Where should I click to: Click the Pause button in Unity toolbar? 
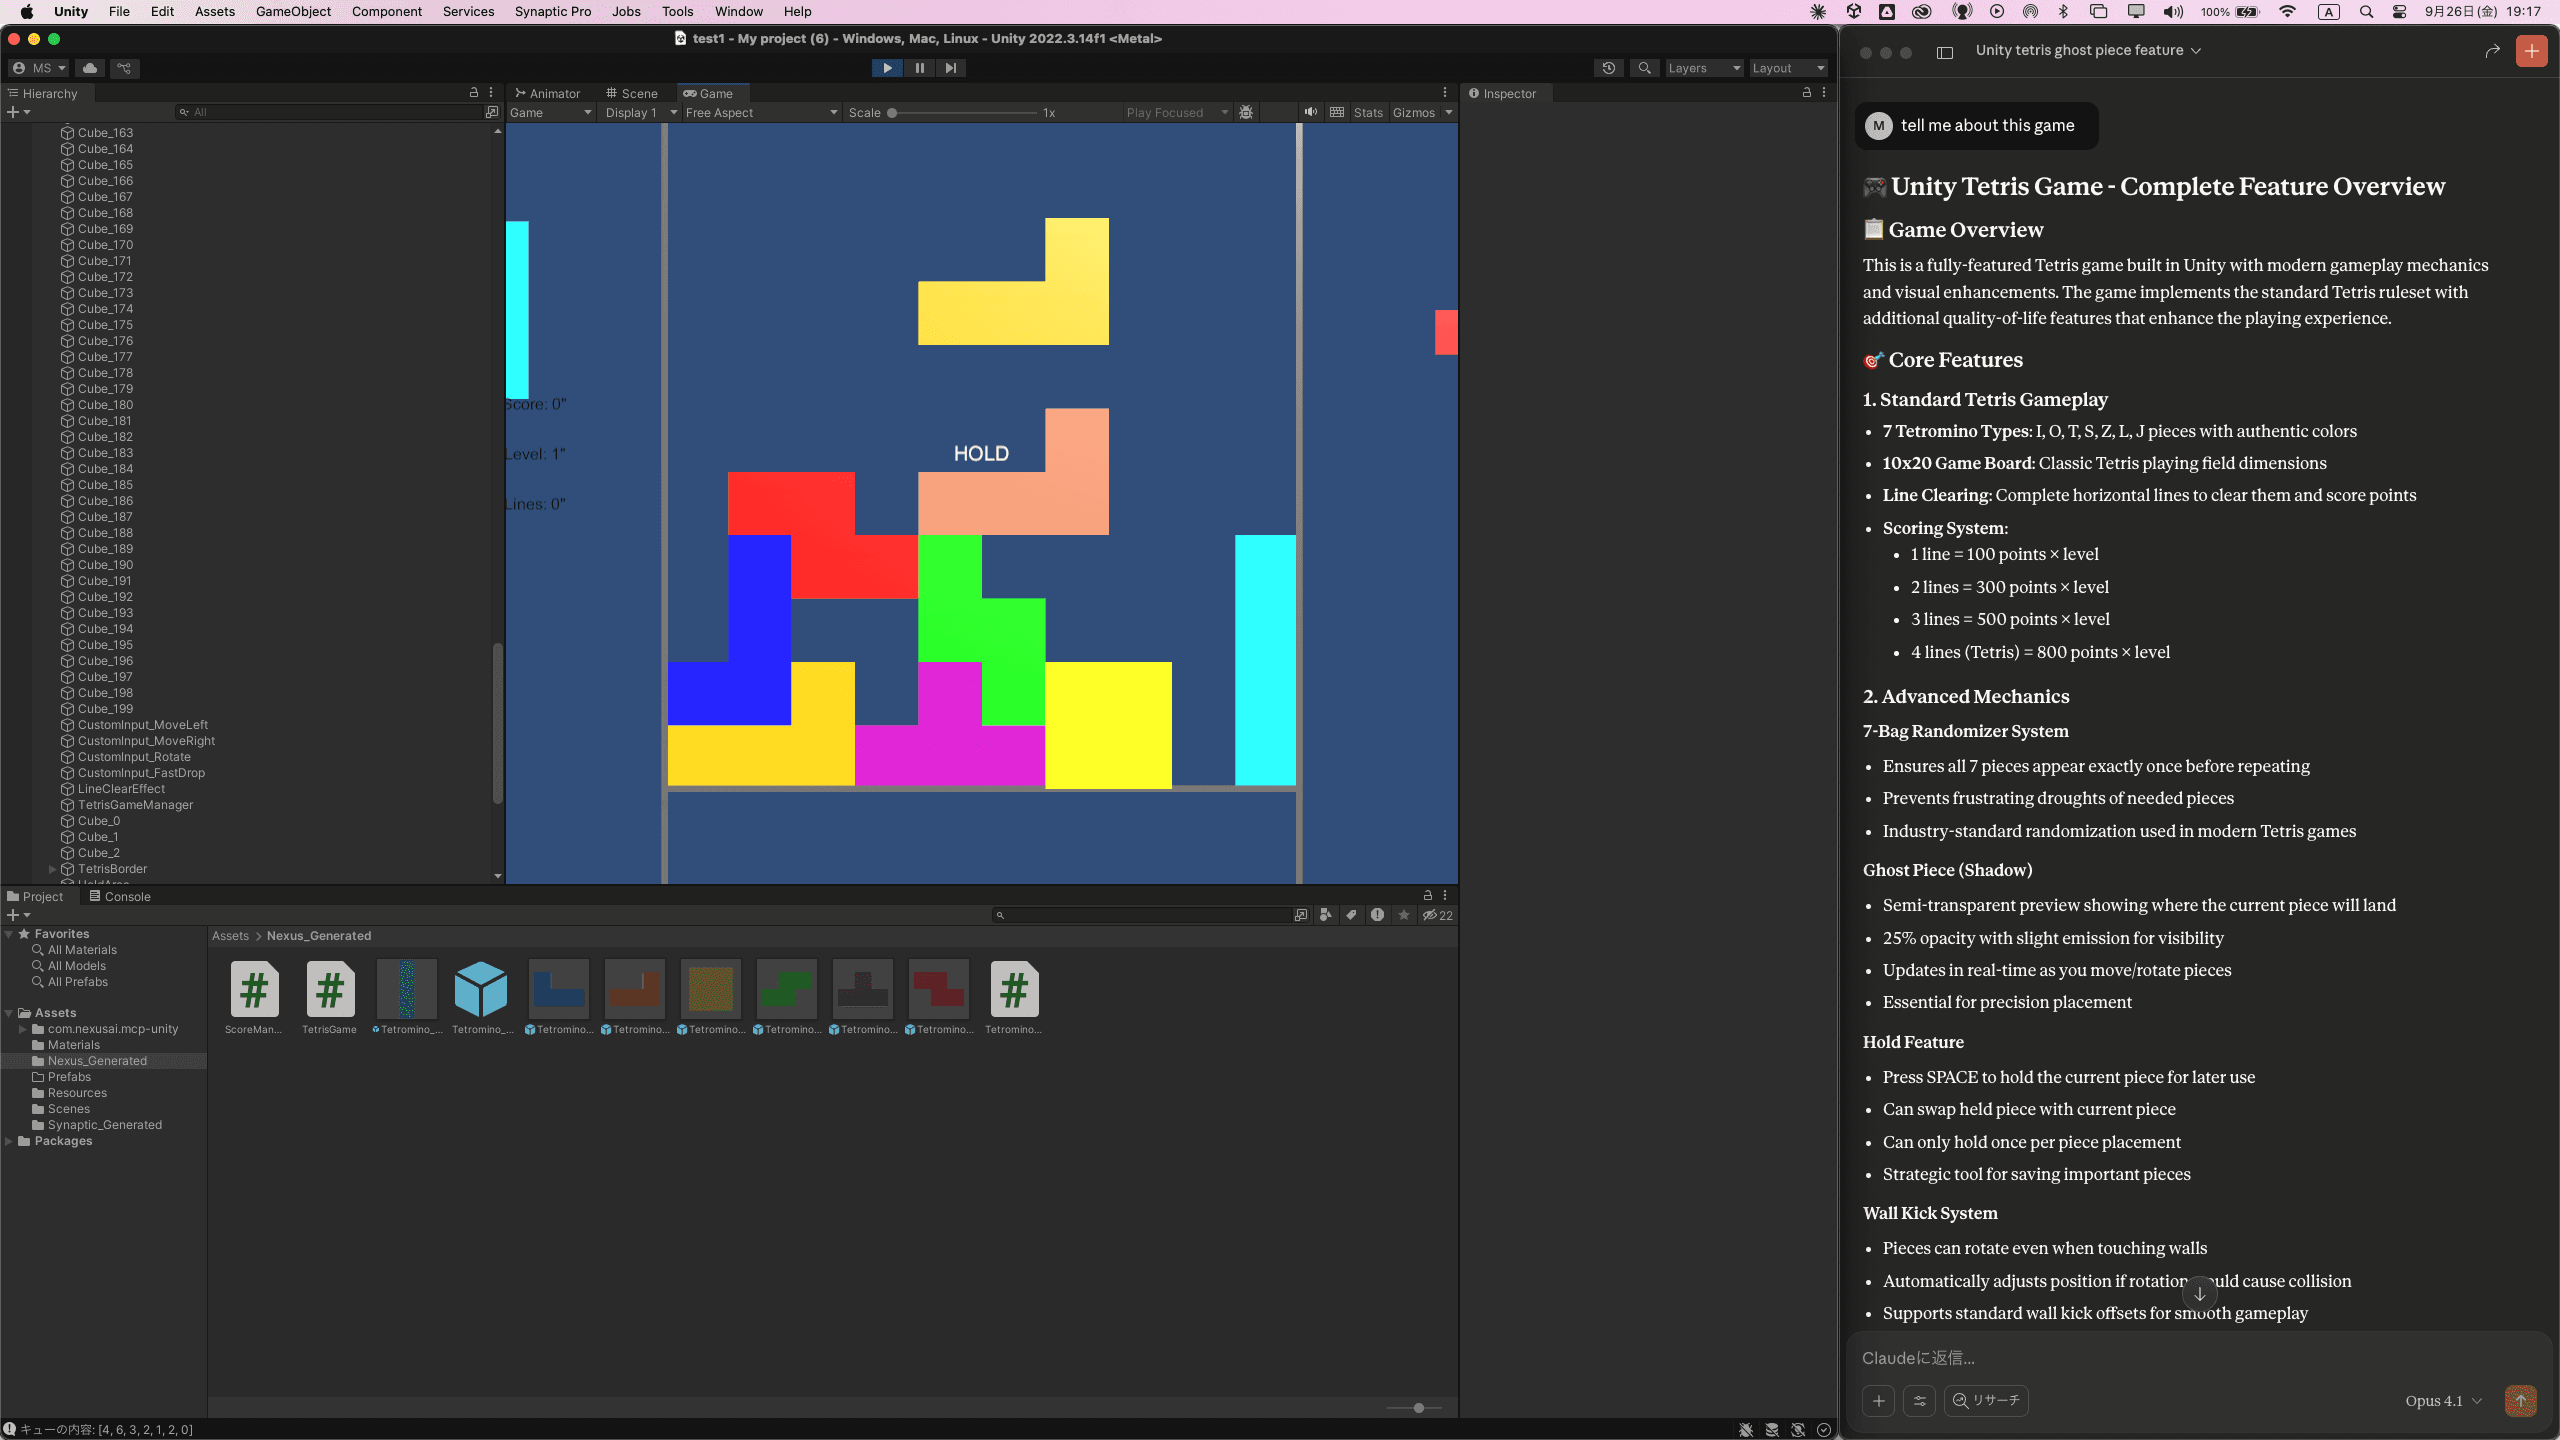919,68
